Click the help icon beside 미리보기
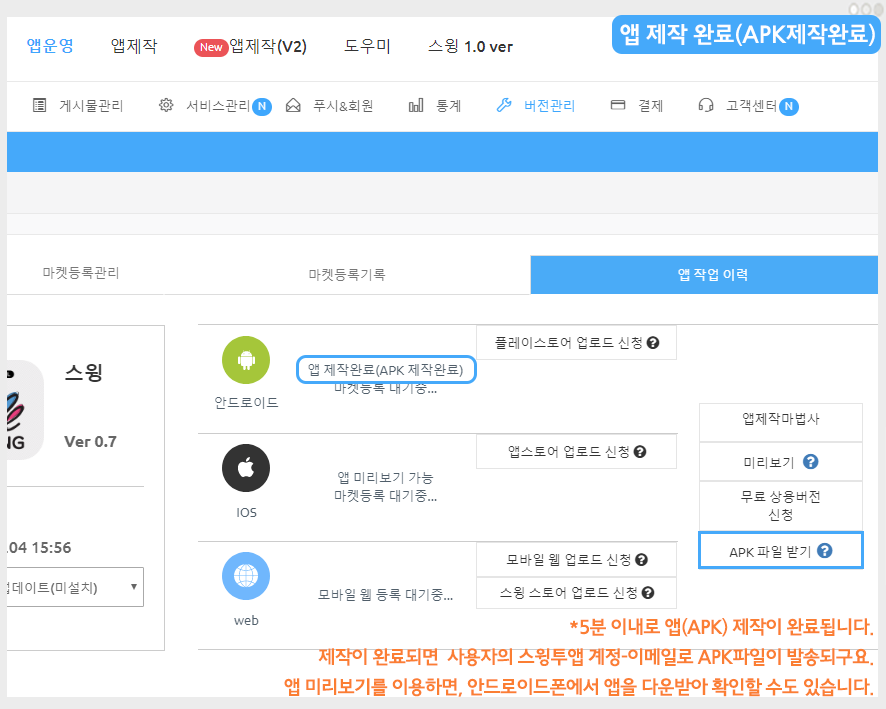The image size is (886, 709). pos(811,462)
